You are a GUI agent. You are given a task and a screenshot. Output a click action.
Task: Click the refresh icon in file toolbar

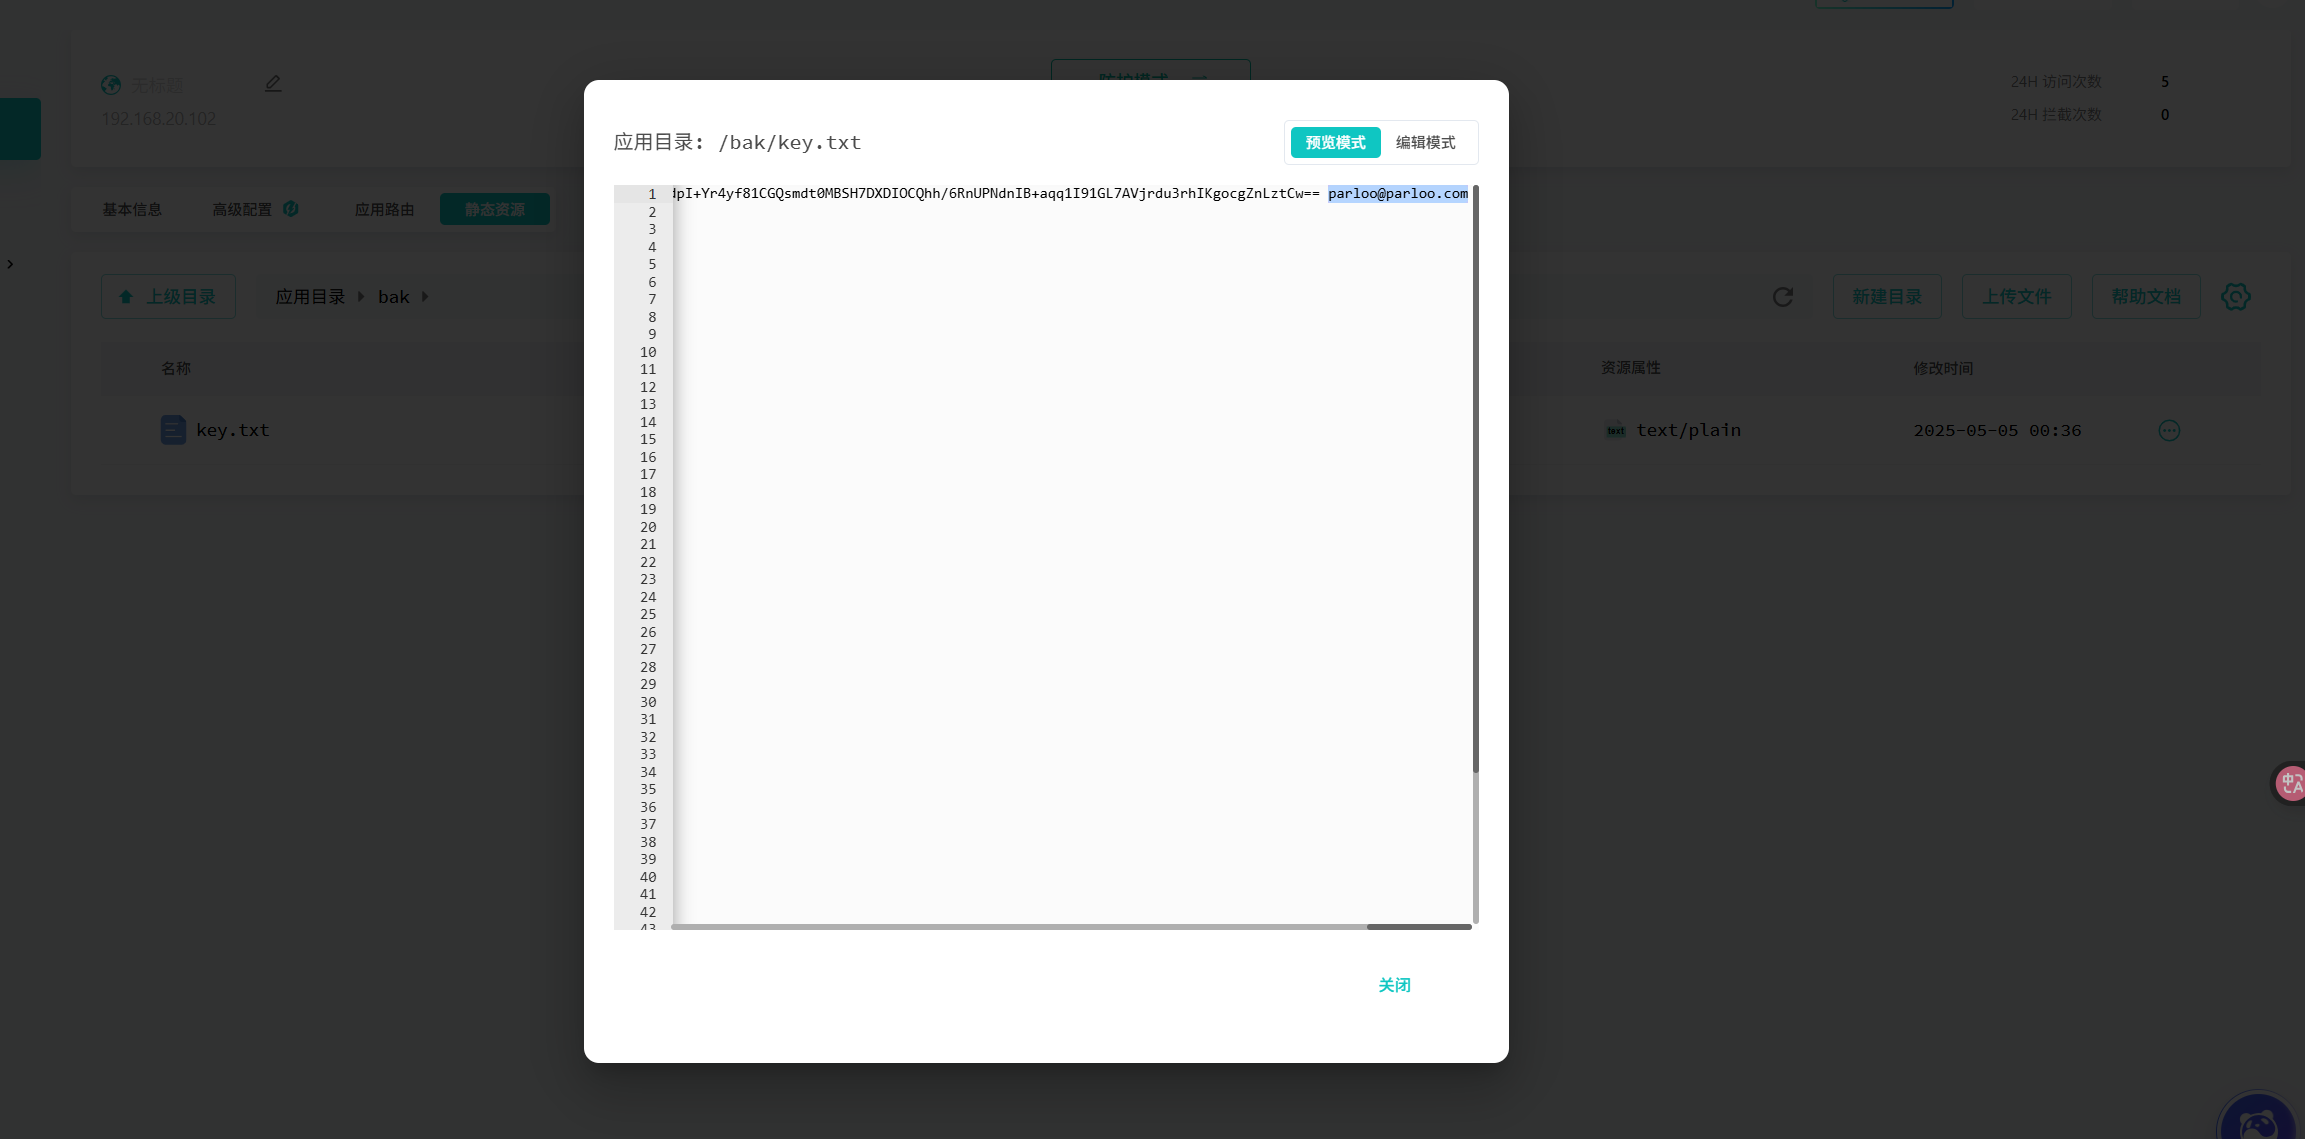point(1783,297)
